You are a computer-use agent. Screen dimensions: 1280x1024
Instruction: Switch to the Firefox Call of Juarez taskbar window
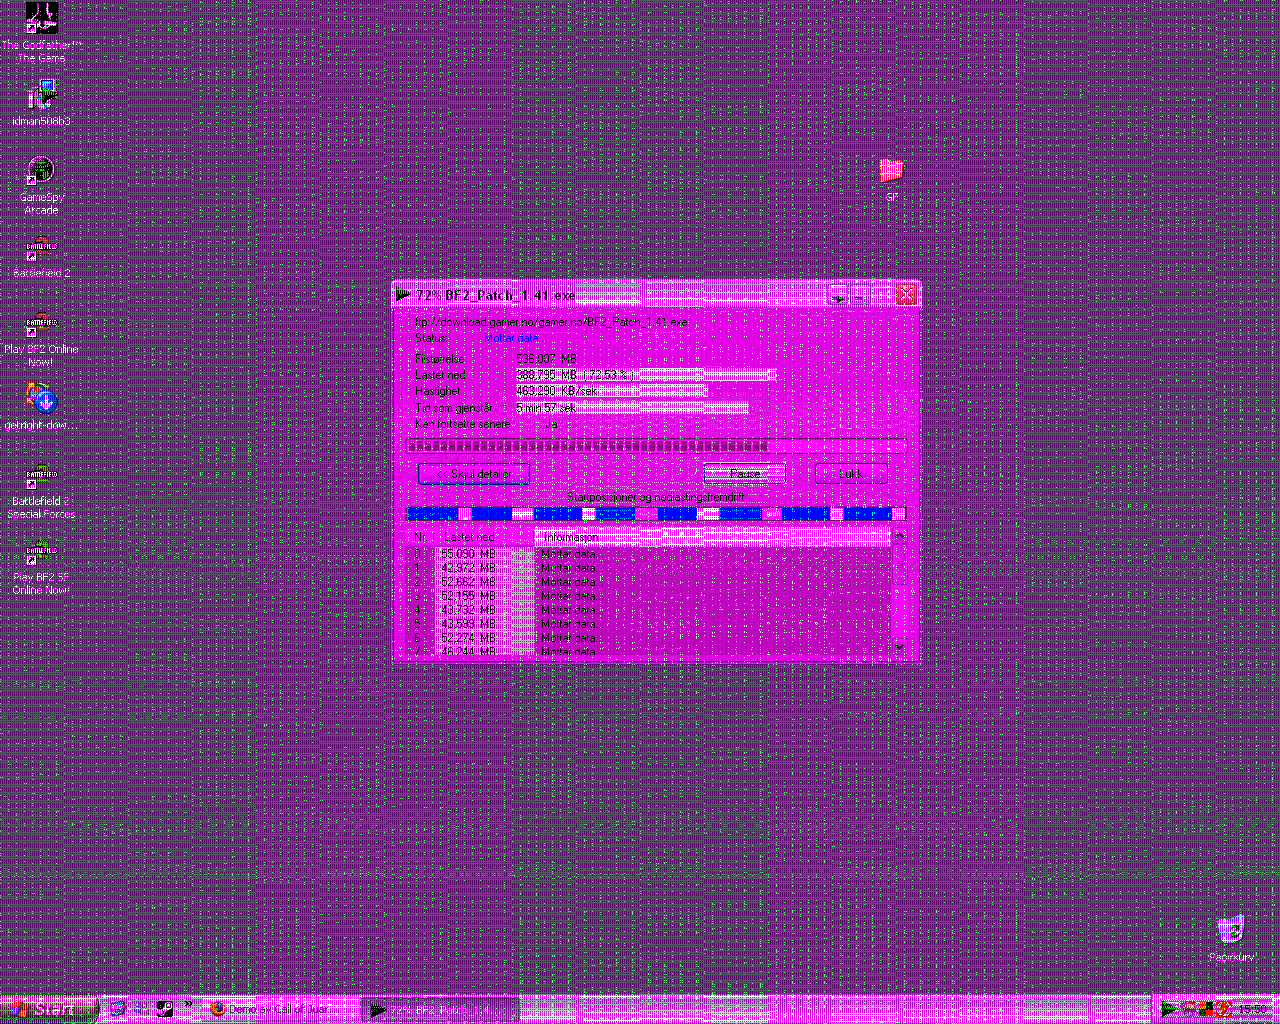coord(280,1010)
